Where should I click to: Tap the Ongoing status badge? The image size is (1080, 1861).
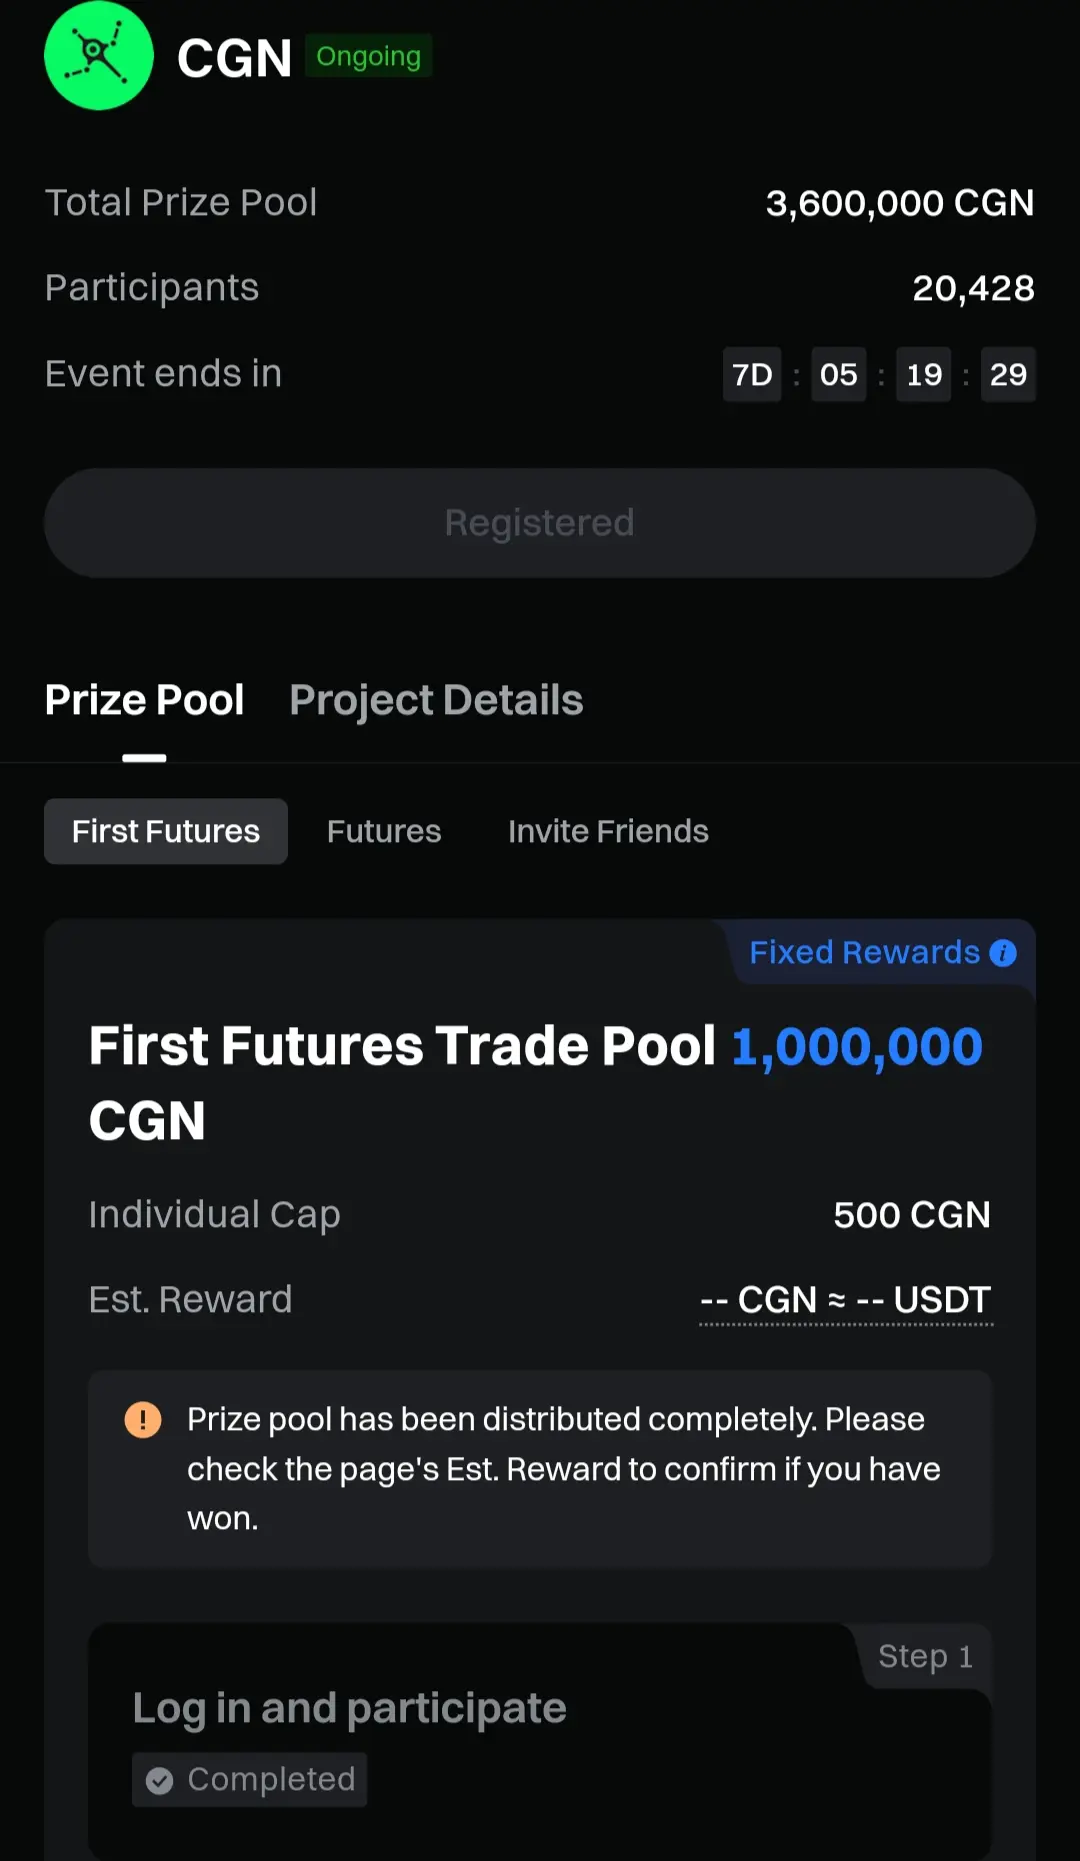(368, 56)
